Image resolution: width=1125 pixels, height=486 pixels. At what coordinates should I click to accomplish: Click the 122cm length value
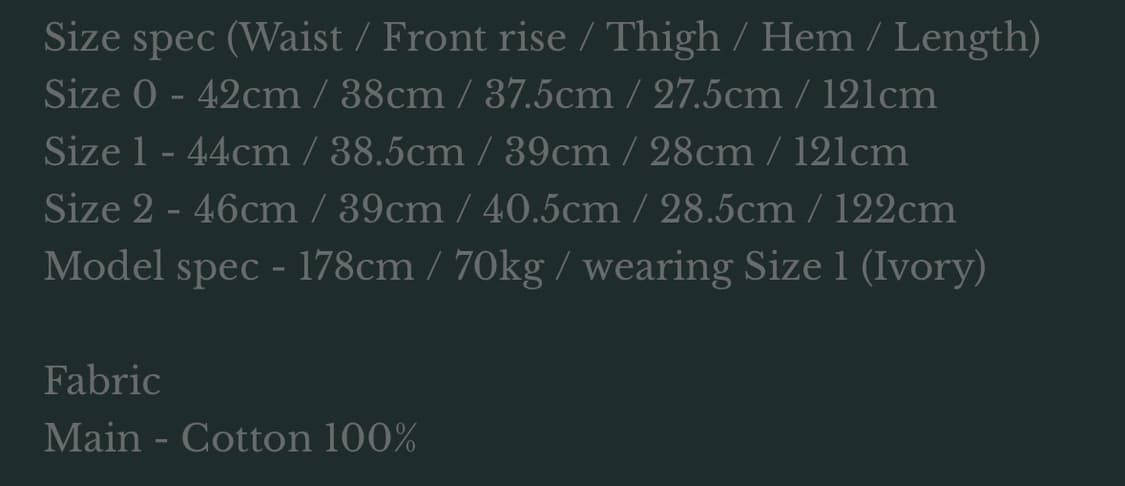pyautogui.click(x=895, y=210)
